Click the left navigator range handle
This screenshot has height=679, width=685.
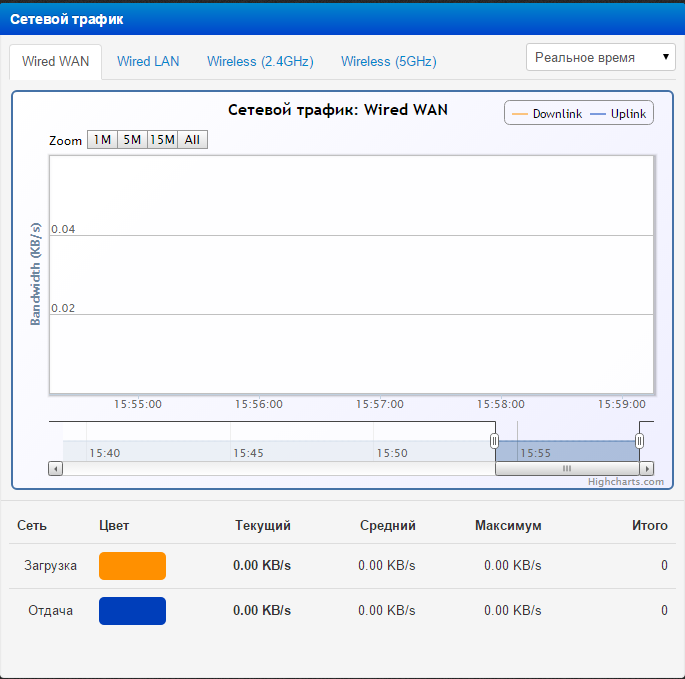[494, 441]
